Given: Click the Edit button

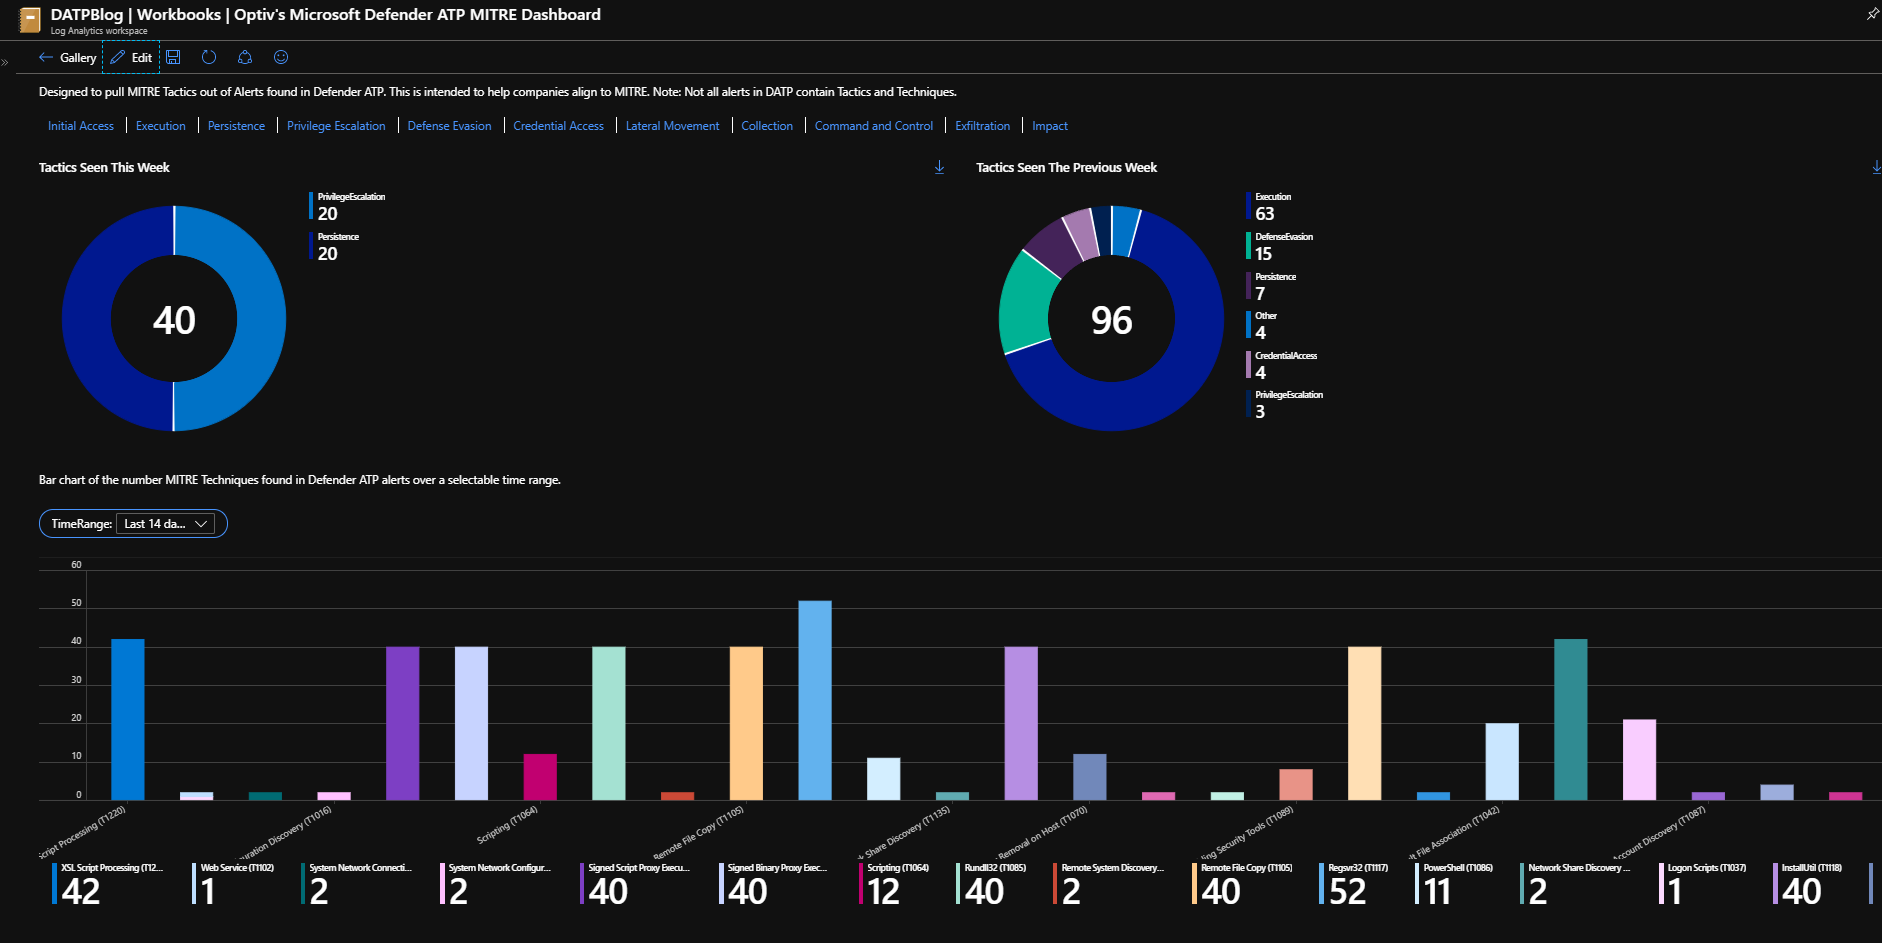Looking at the screenshot, I should coord(131,57).
